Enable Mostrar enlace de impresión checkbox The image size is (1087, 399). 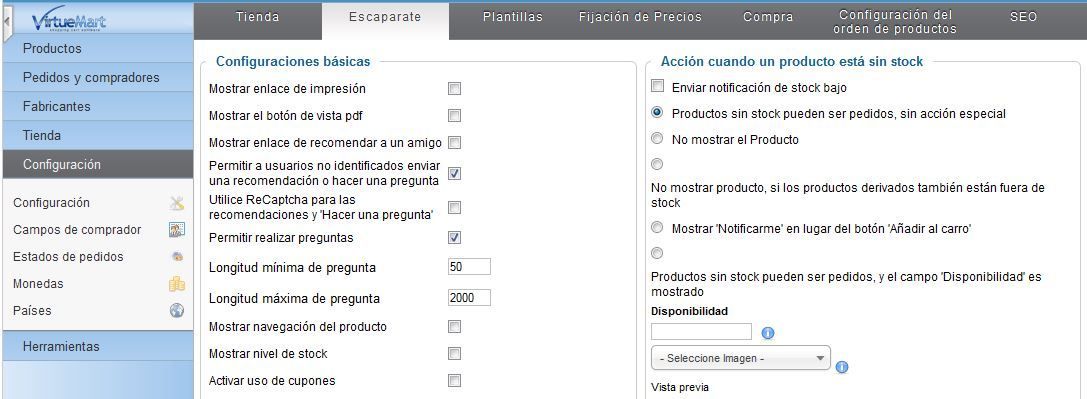tap(454, 89)
